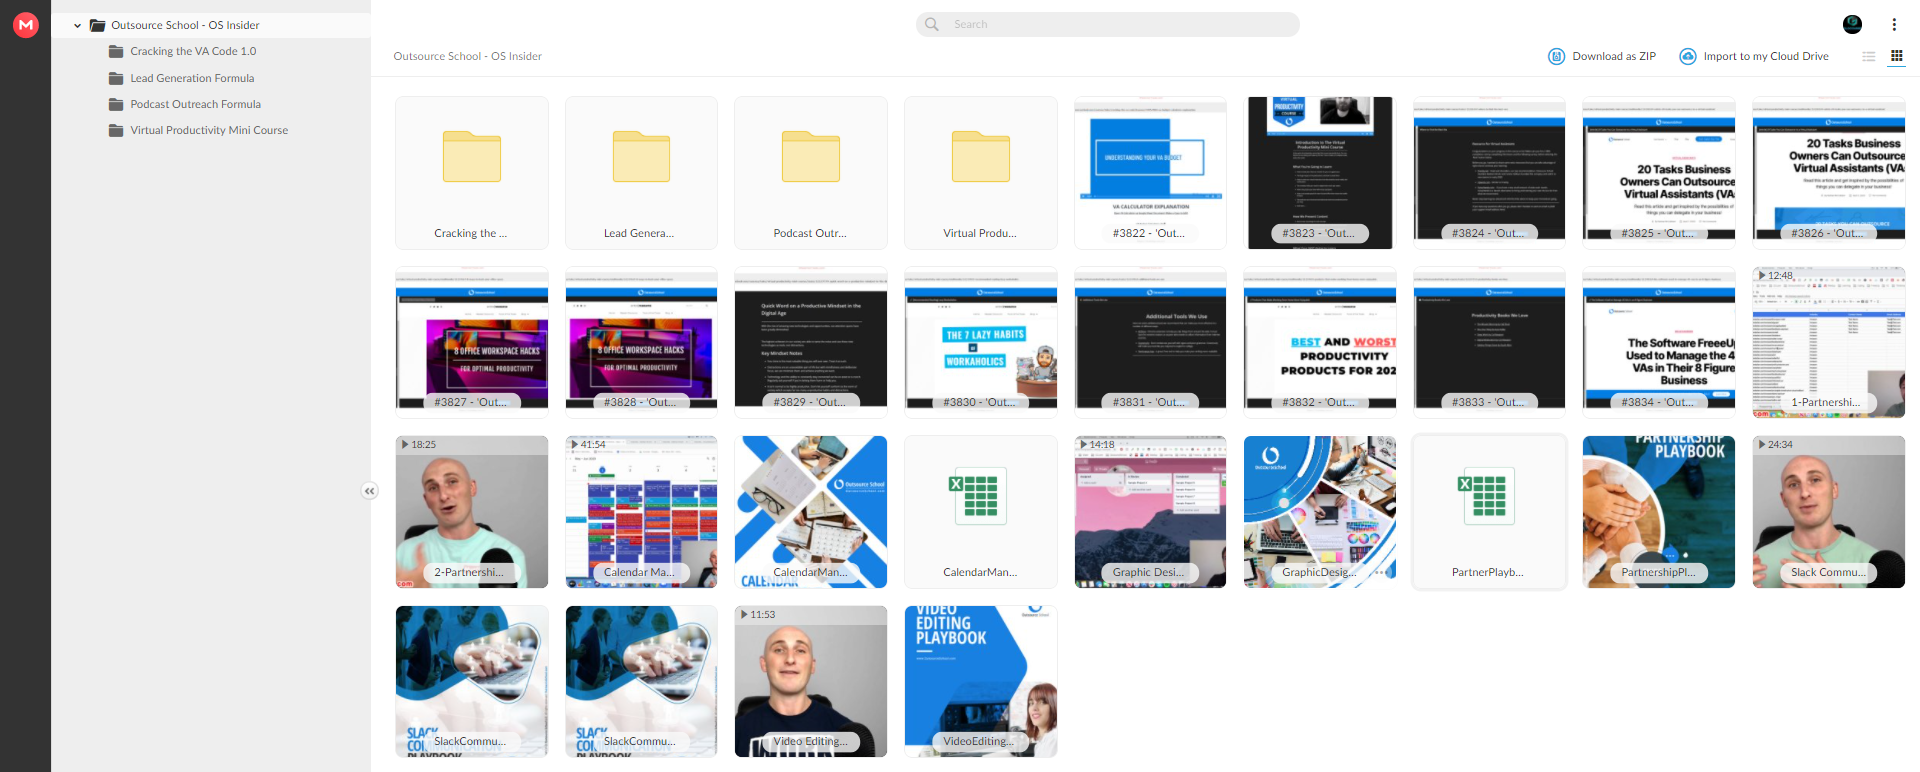Viewport: 1920px width, 772px height.
Task: Open the Video Editing... video with 11:53 duration
Action: tap(811, 681)
